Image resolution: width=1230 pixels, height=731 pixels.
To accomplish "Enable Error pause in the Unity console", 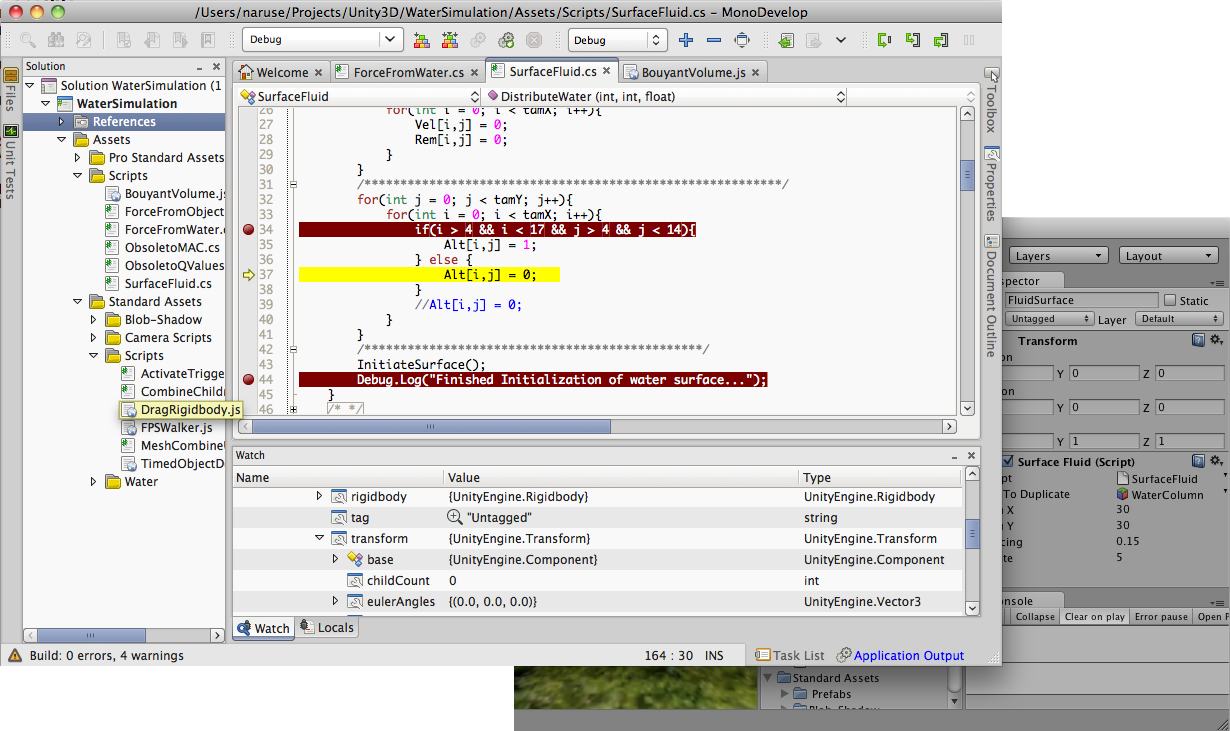I will [x=1160, y=617].
